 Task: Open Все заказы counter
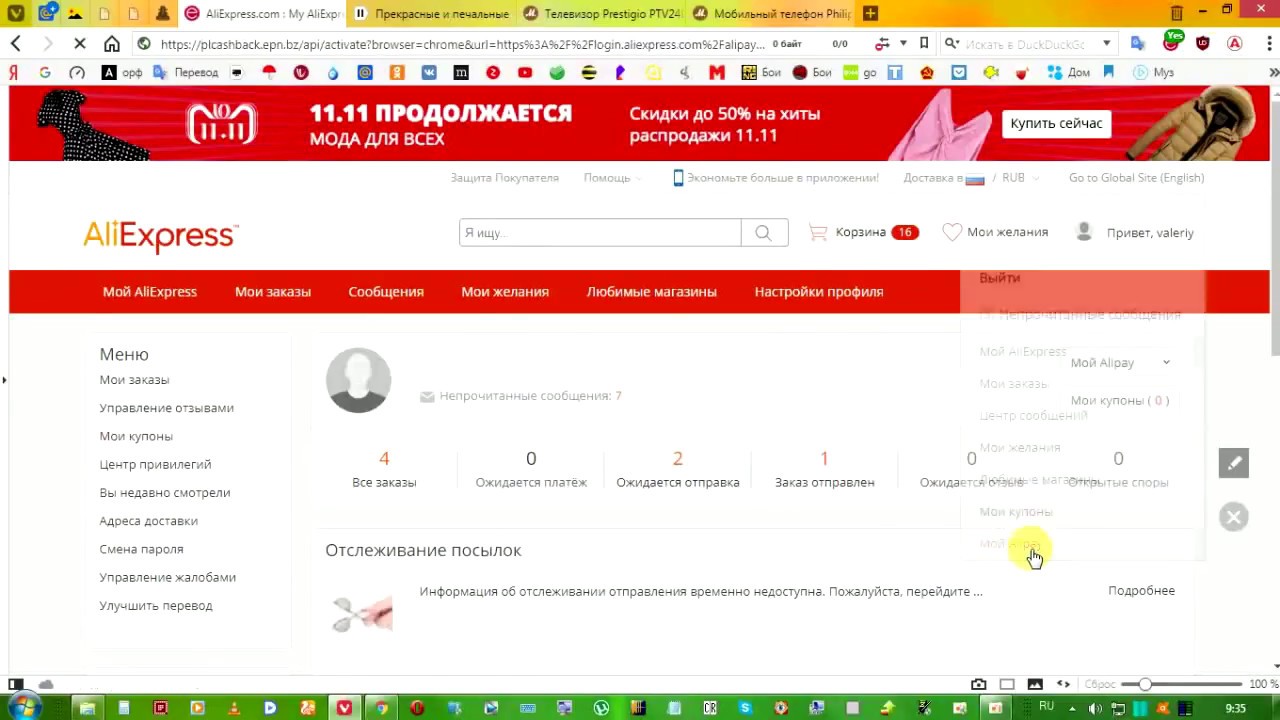384,469
